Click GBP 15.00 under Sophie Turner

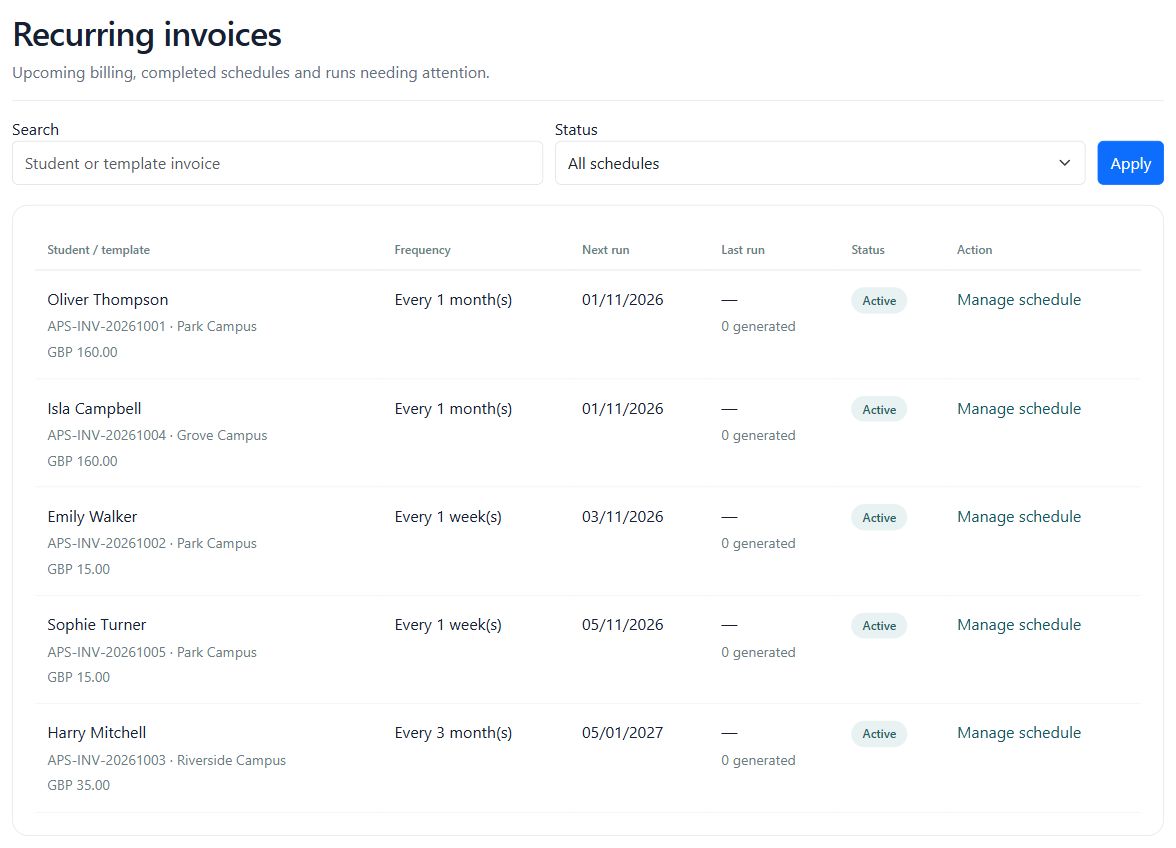[78, 677]
